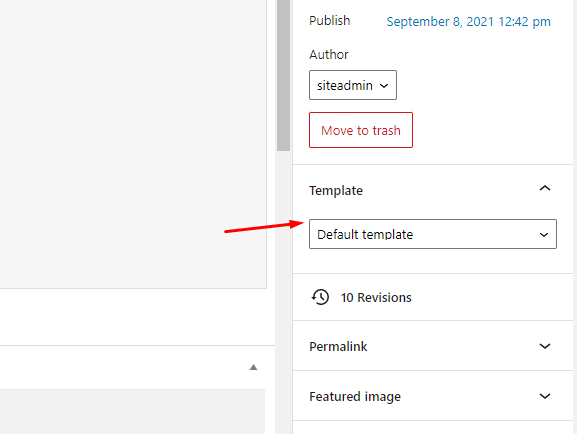Expand the Featured image panel
This screenshot has height=434, width=577.
pos(433,396)
